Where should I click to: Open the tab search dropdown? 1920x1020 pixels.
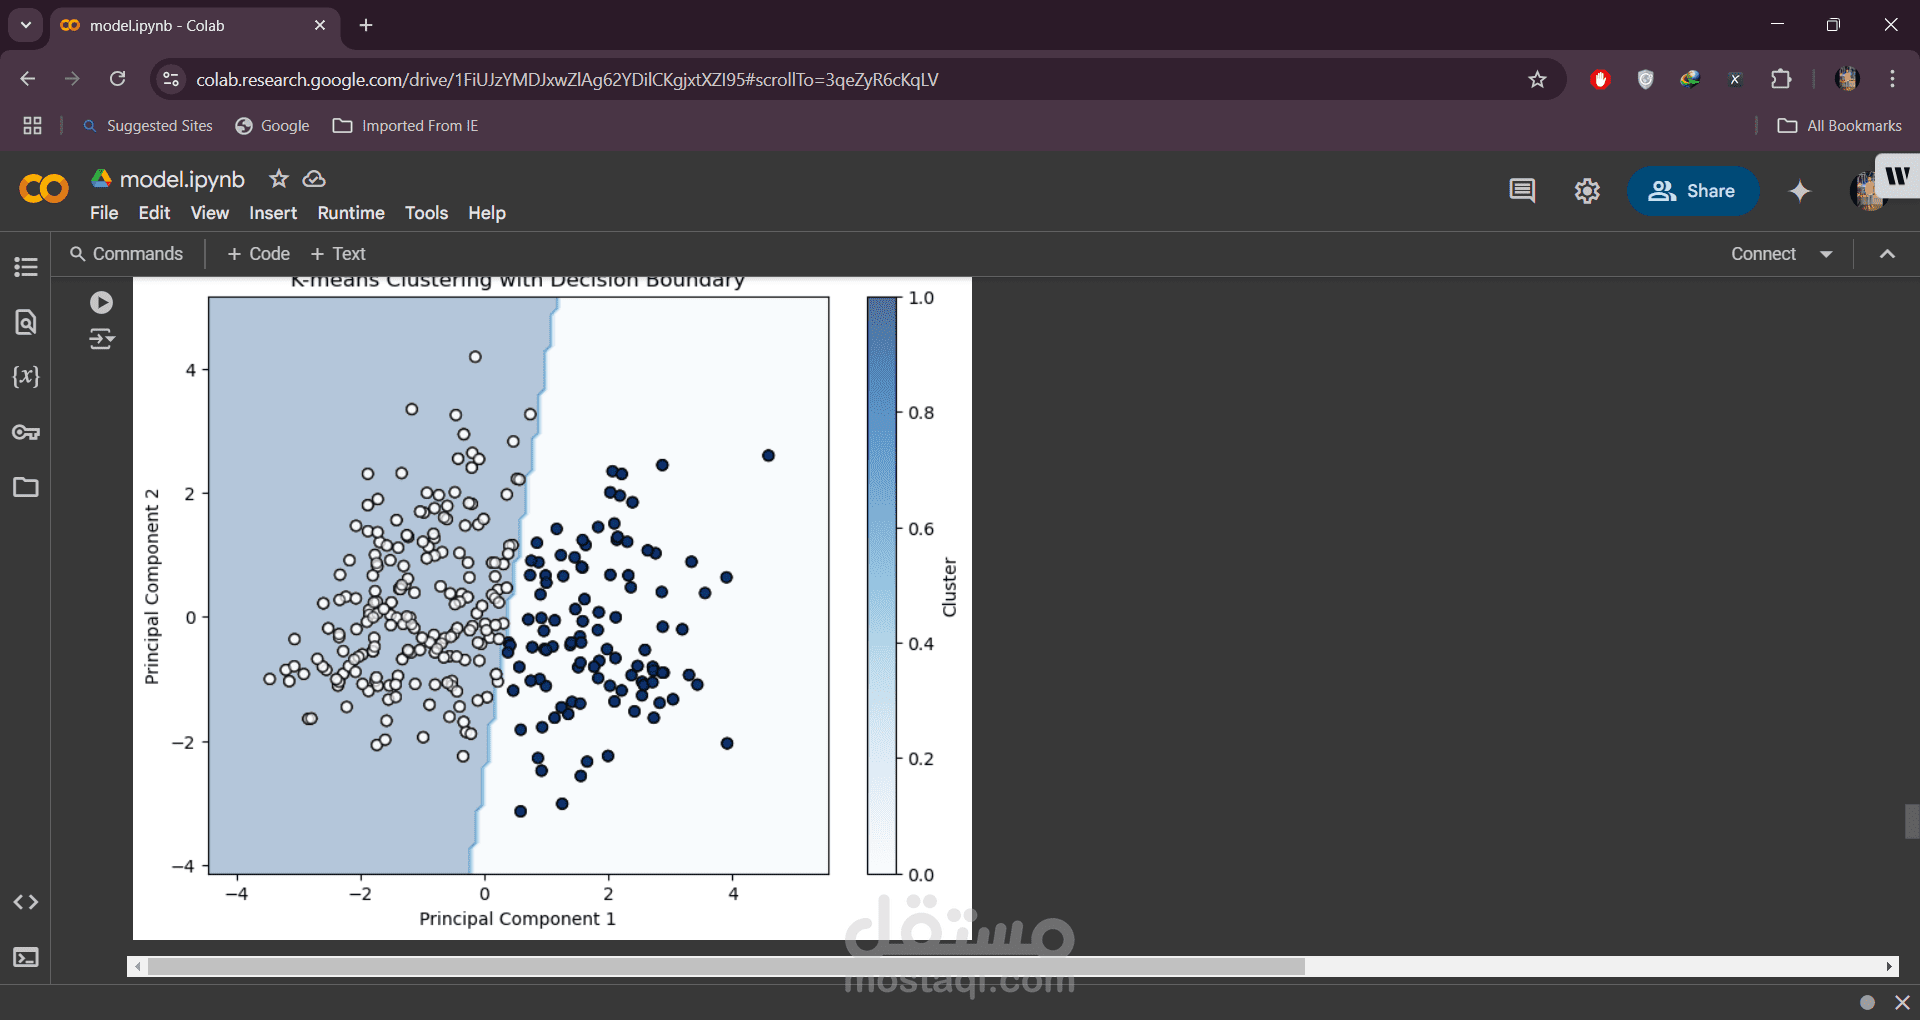tap(26, 25)
